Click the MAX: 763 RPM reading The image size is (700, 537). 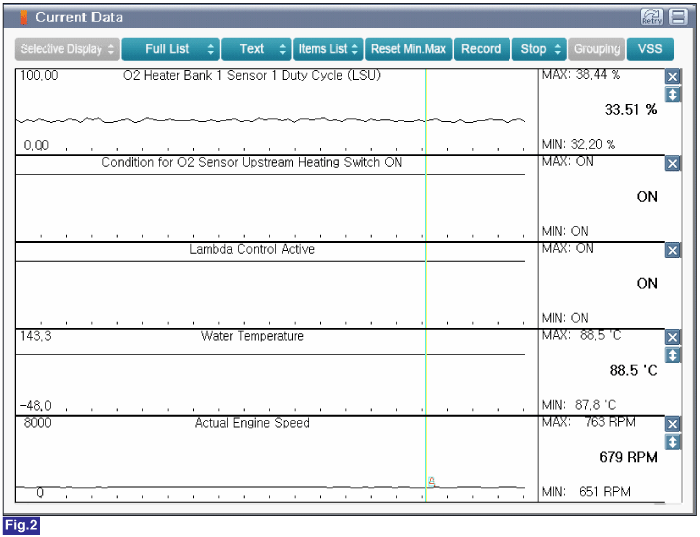point(589,422)
